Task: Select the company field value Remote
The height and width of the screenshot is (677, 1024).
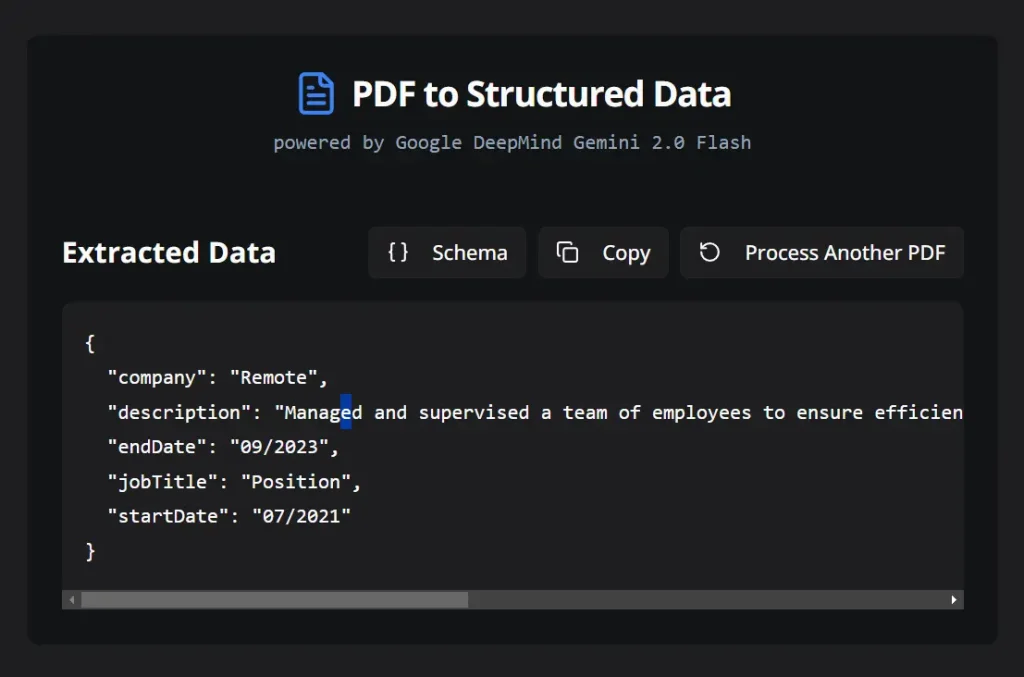Action: tap(277, 377)
